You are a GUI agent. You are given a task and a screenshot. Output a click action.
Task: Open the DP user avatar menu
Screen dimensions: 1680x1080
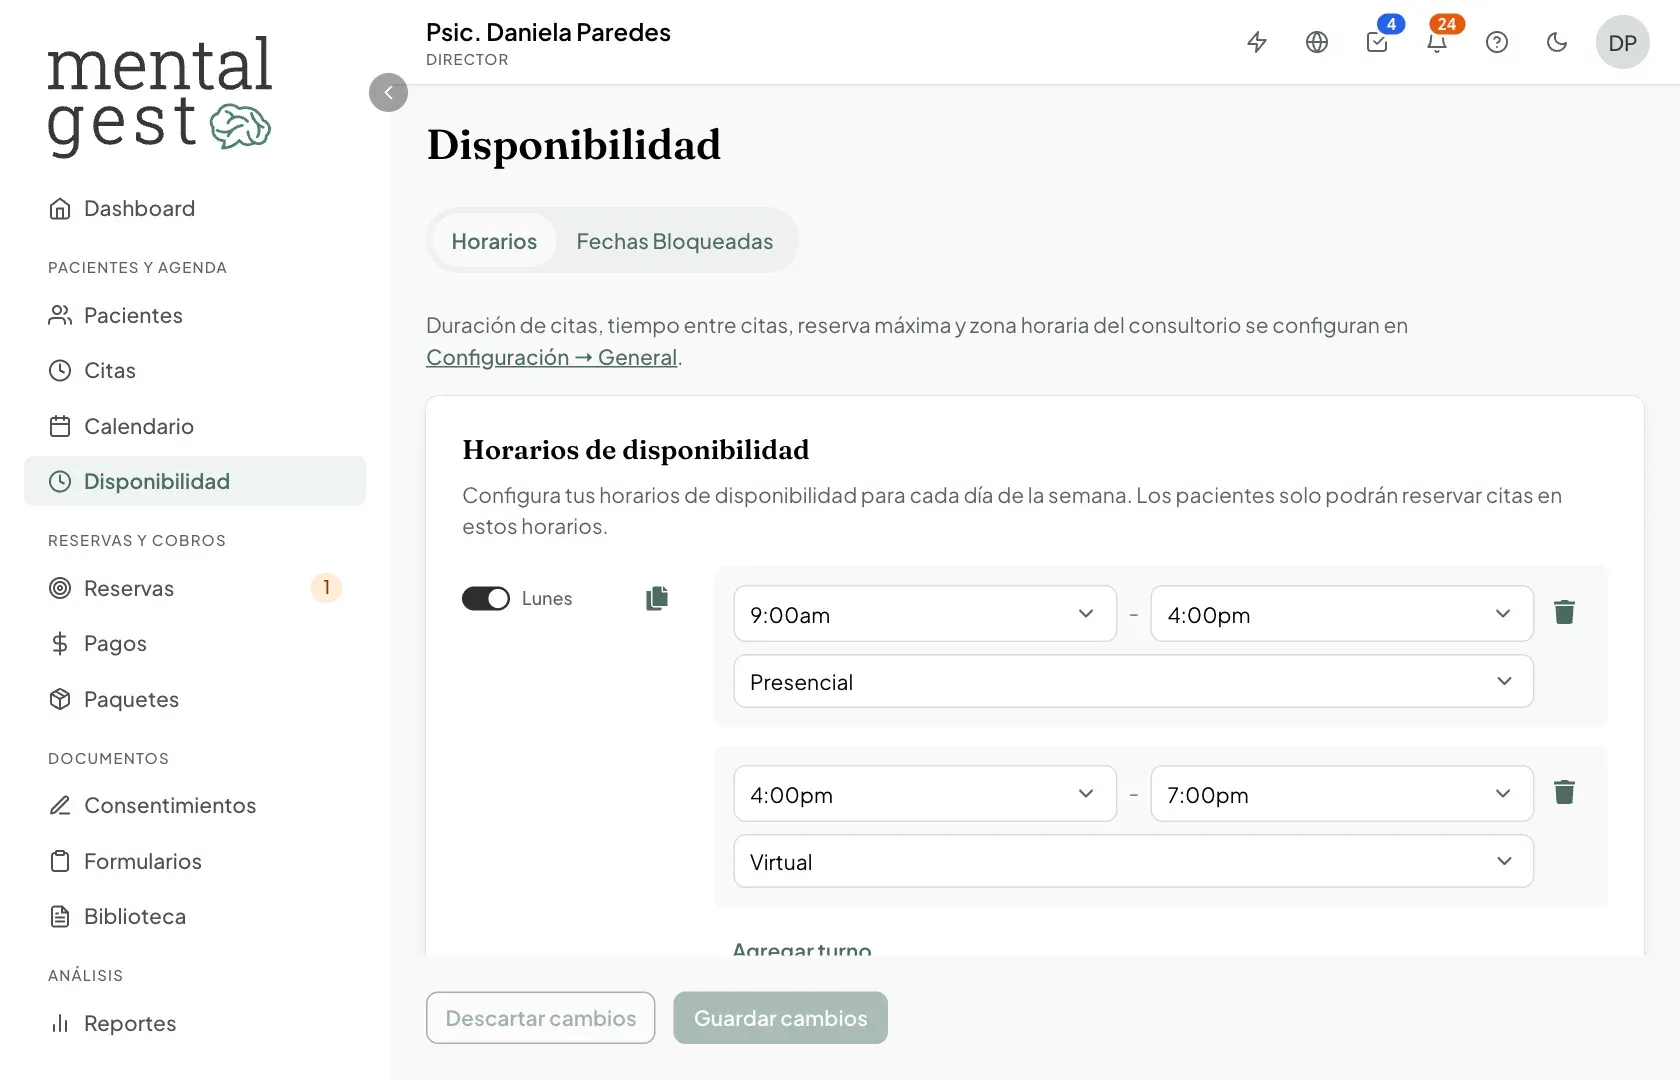1623,42
